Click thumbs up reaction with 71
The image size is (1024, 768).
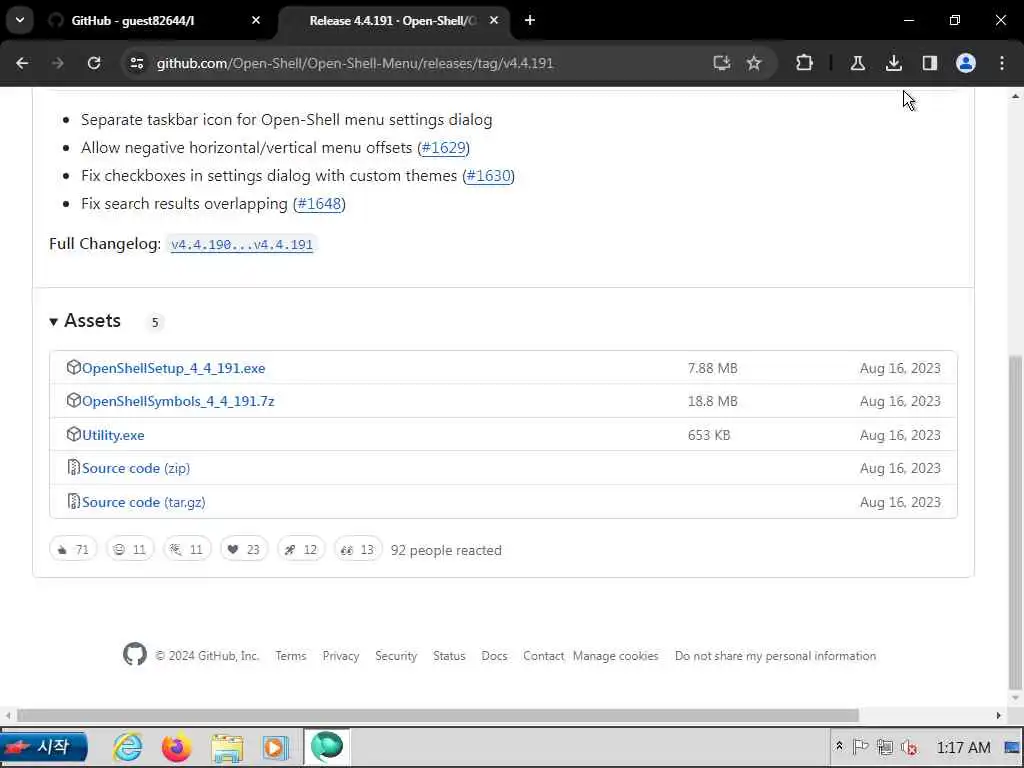(73, 549)
